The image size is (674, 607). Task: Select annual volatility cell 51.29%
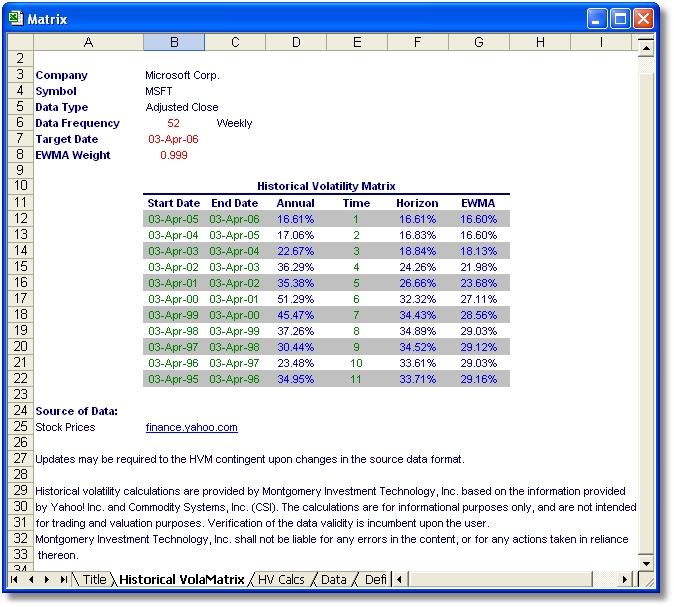296,299
